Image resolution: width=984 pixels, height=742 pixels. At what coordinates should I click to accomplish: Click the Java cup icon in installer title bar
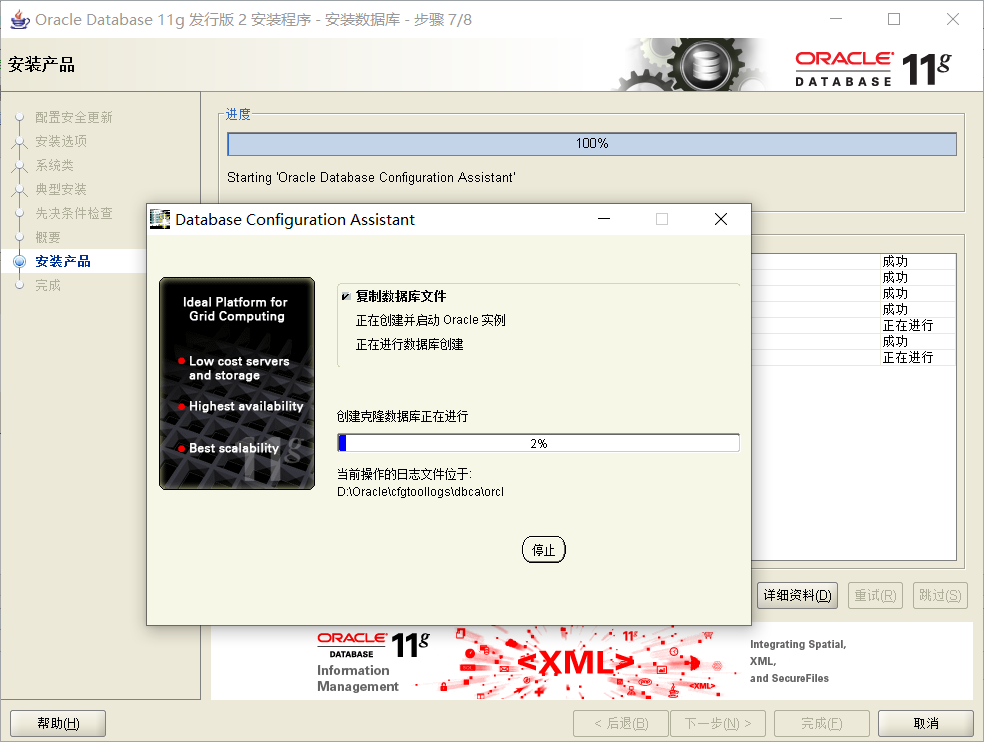[x=19, y=19]
